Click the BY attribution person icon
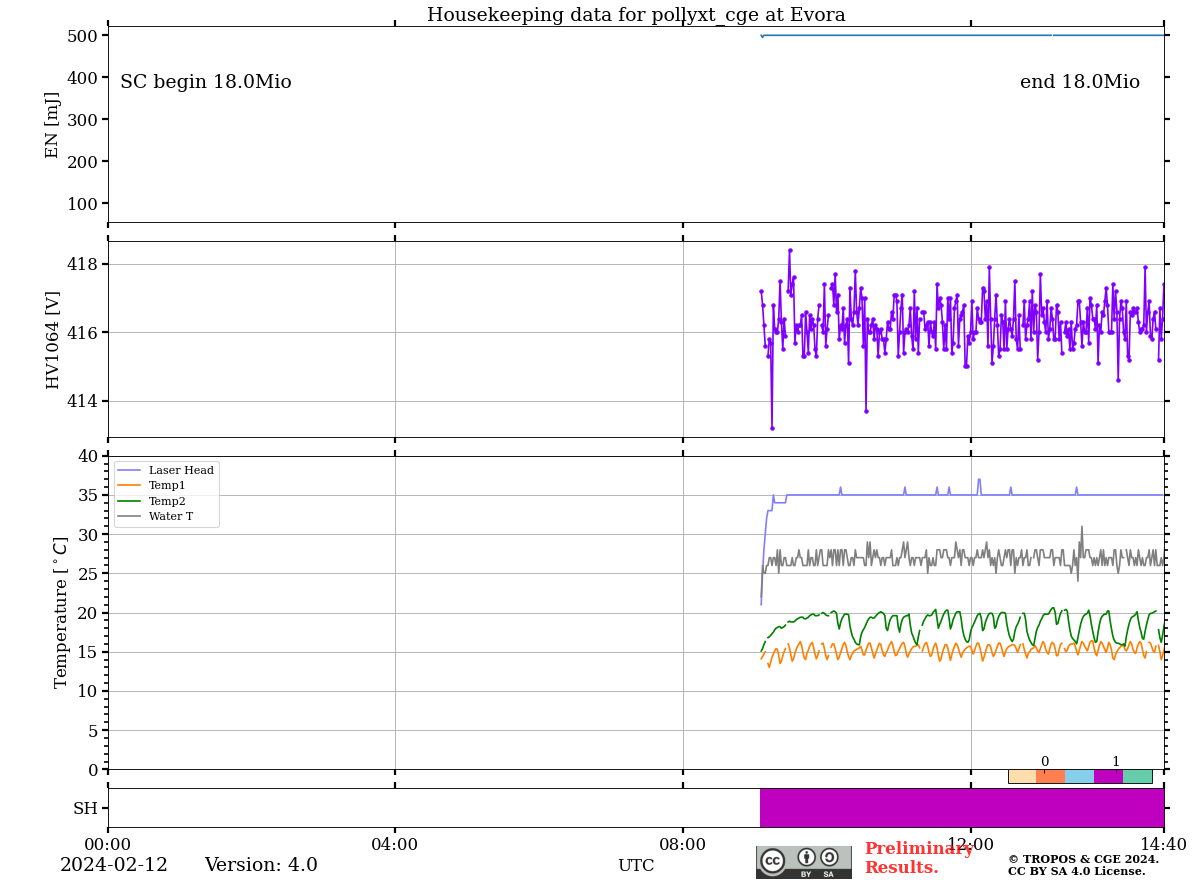This screenshot has width=1200, height=880. pyautogui.click(x=807, y=857)
